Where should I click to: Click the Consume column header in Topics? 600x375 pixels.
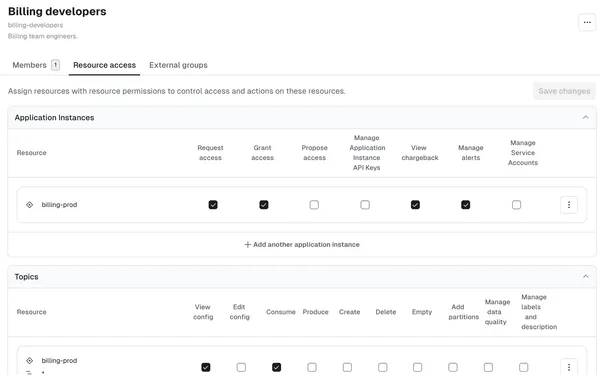tap(280, 312)
